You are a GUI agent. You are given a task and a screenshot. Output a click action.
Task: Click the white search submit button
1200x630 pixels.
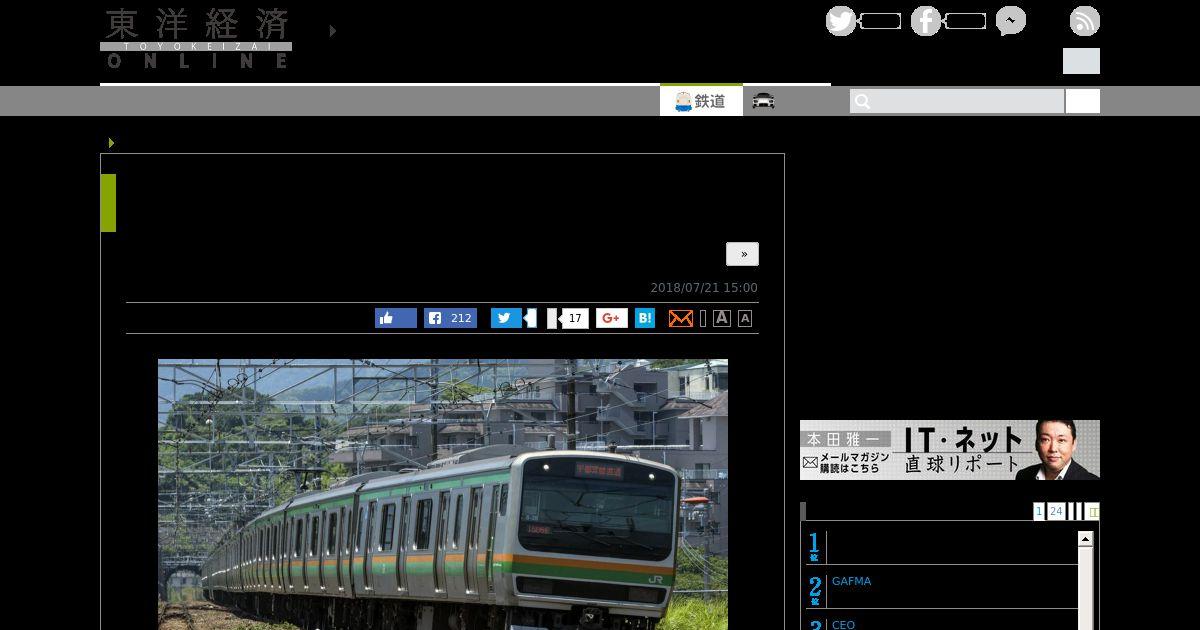[1083, 101]
